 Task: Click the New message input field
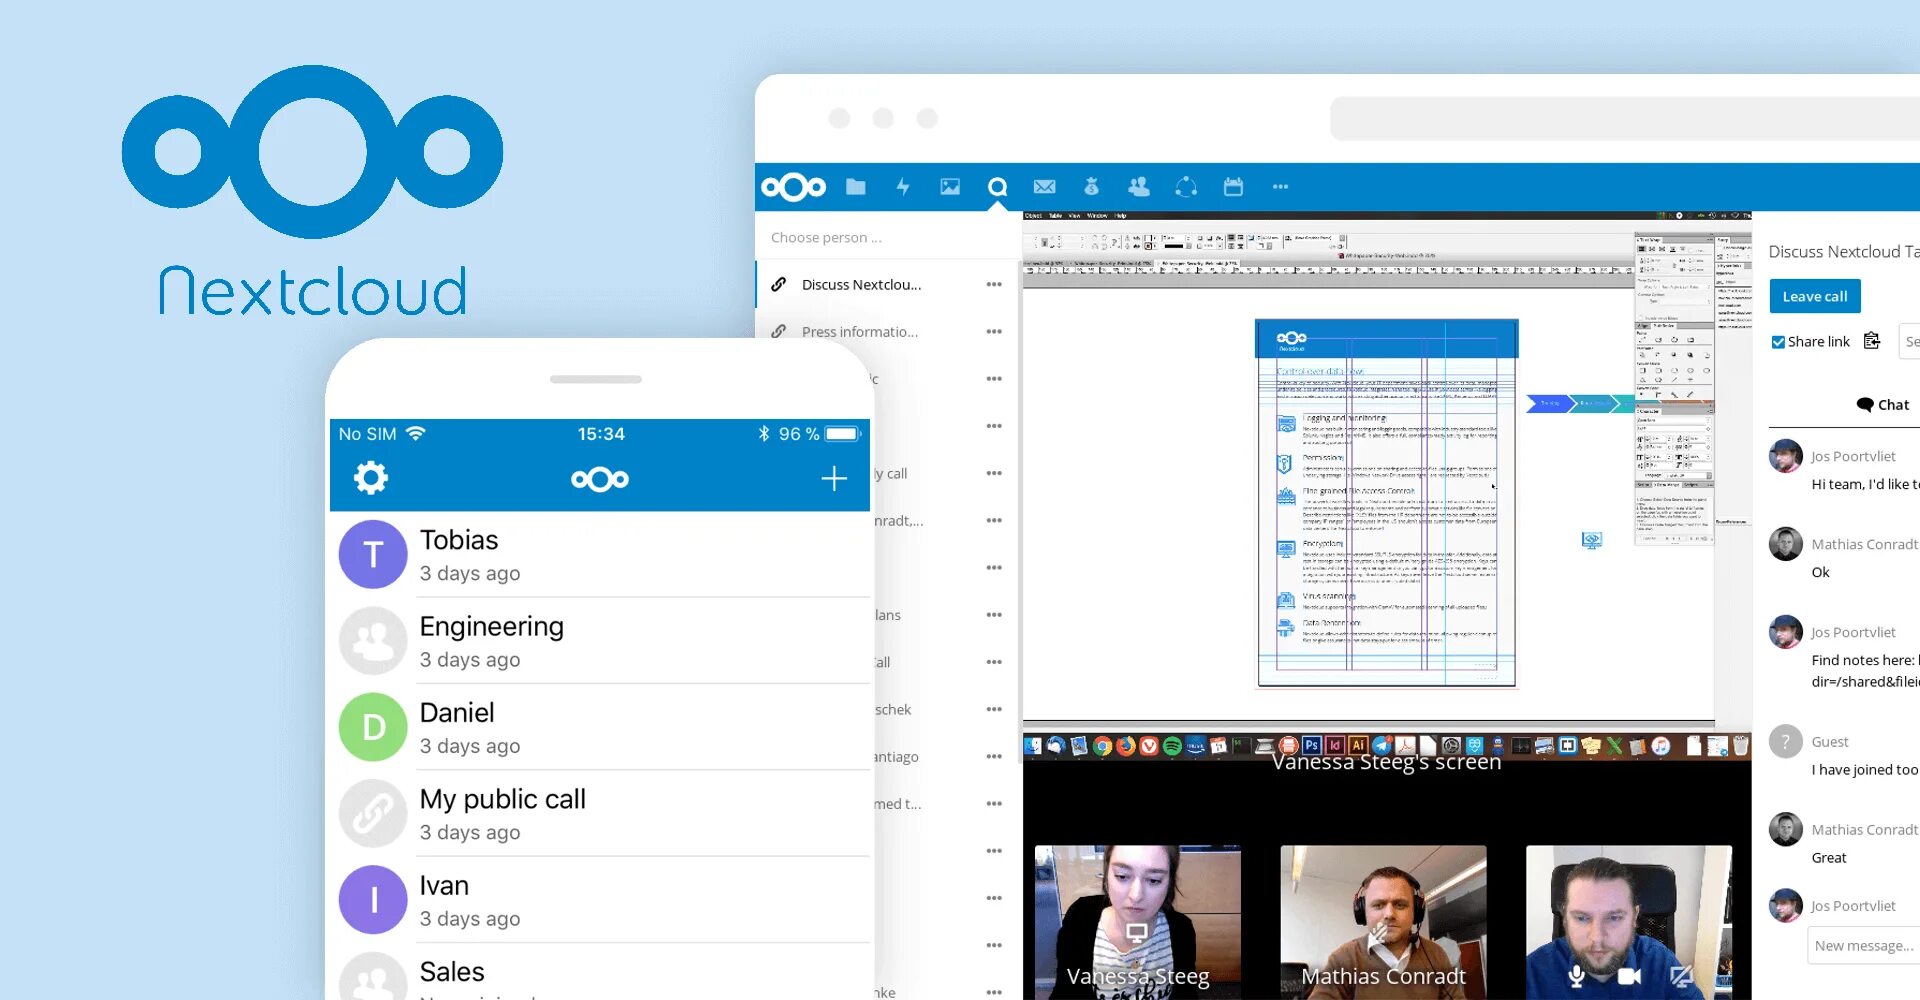(x=1862, y=945)
